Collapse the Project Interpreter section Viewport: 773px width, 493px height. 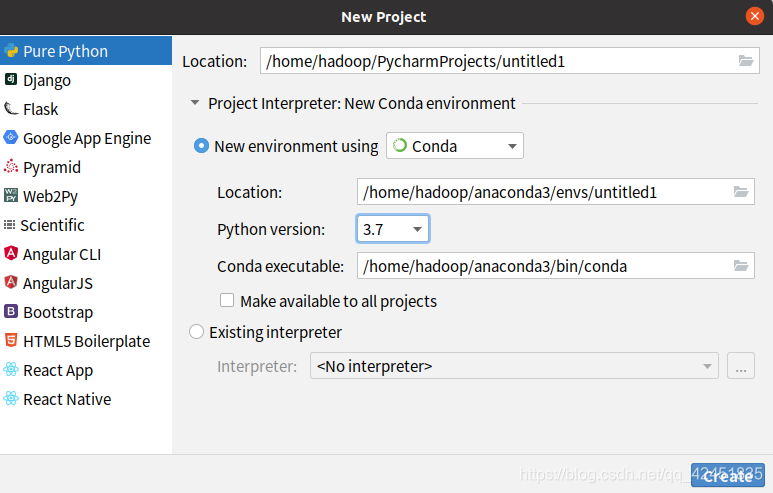(x=195, y=103)
